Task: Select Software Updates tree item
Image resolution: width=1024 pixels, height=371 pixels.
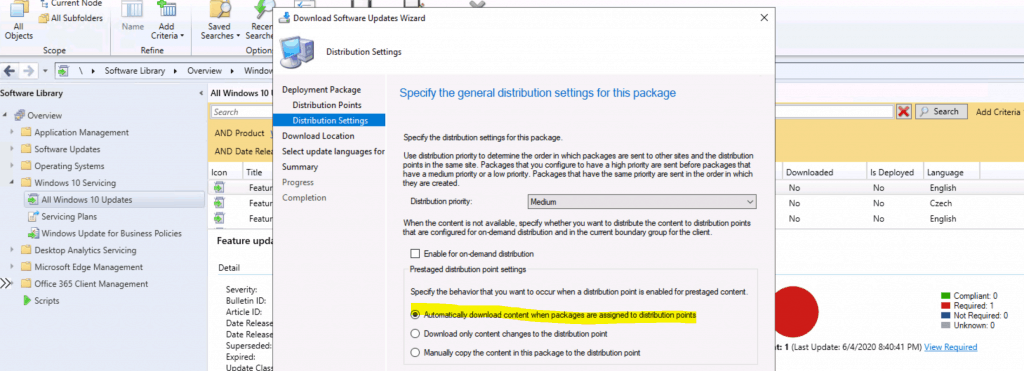Action: [67, 149]
